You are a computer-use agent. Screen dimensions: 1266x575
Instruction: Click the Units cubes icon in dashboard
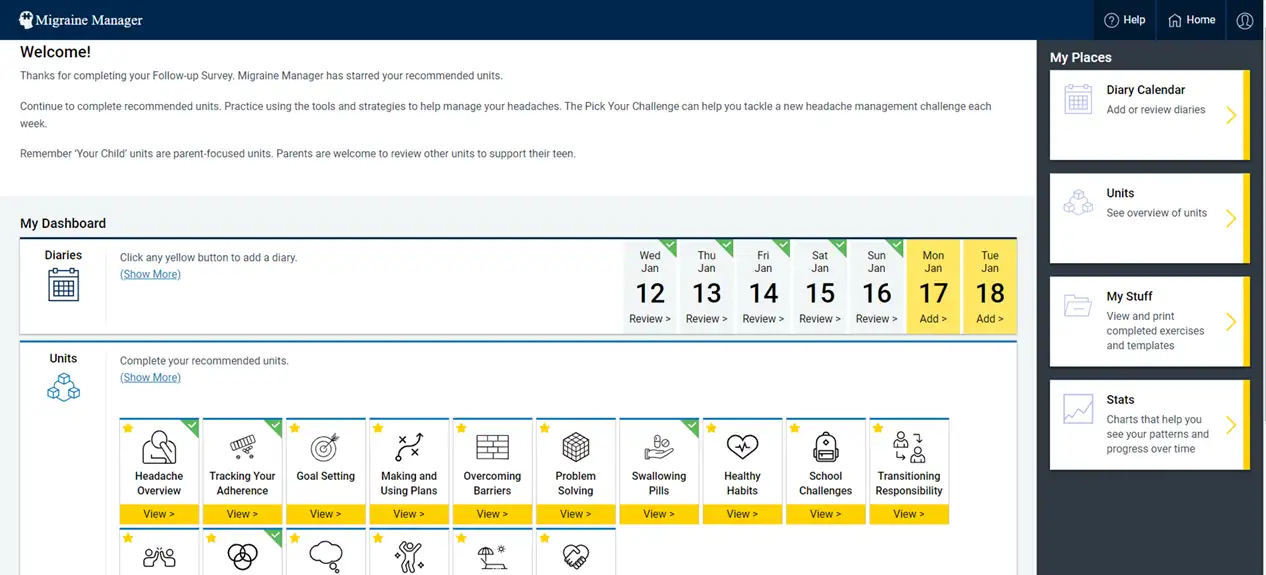[63, 387]
